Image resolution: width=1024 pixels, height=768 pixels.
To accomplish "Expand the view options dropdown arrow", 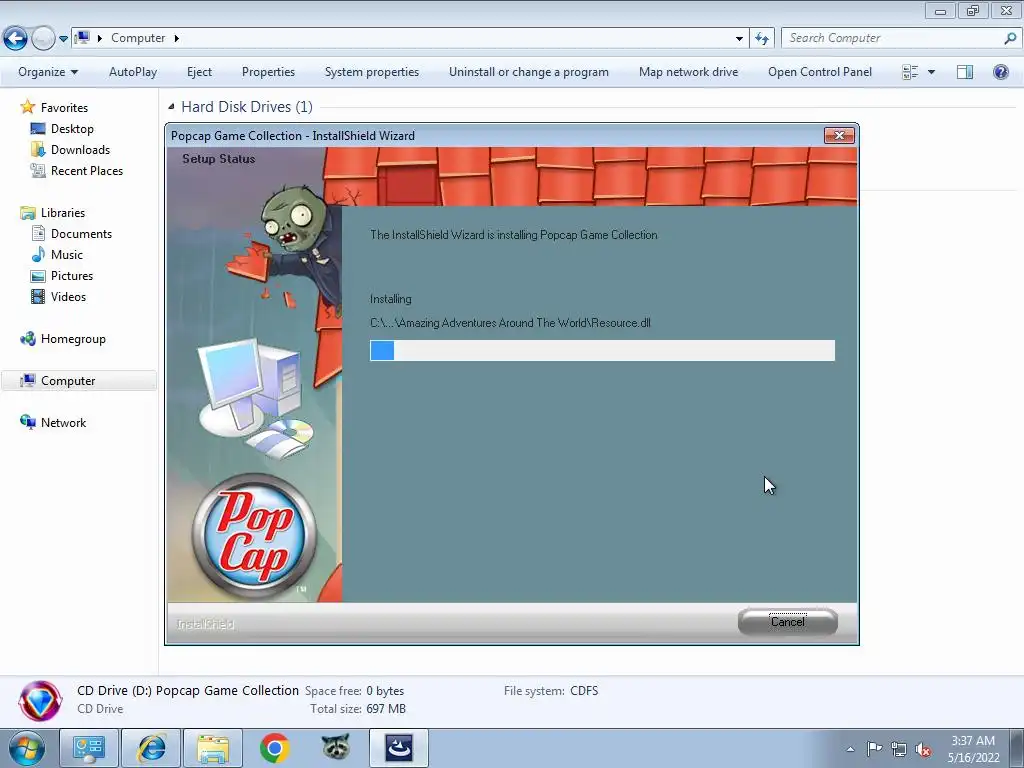I will pos(931,72).
